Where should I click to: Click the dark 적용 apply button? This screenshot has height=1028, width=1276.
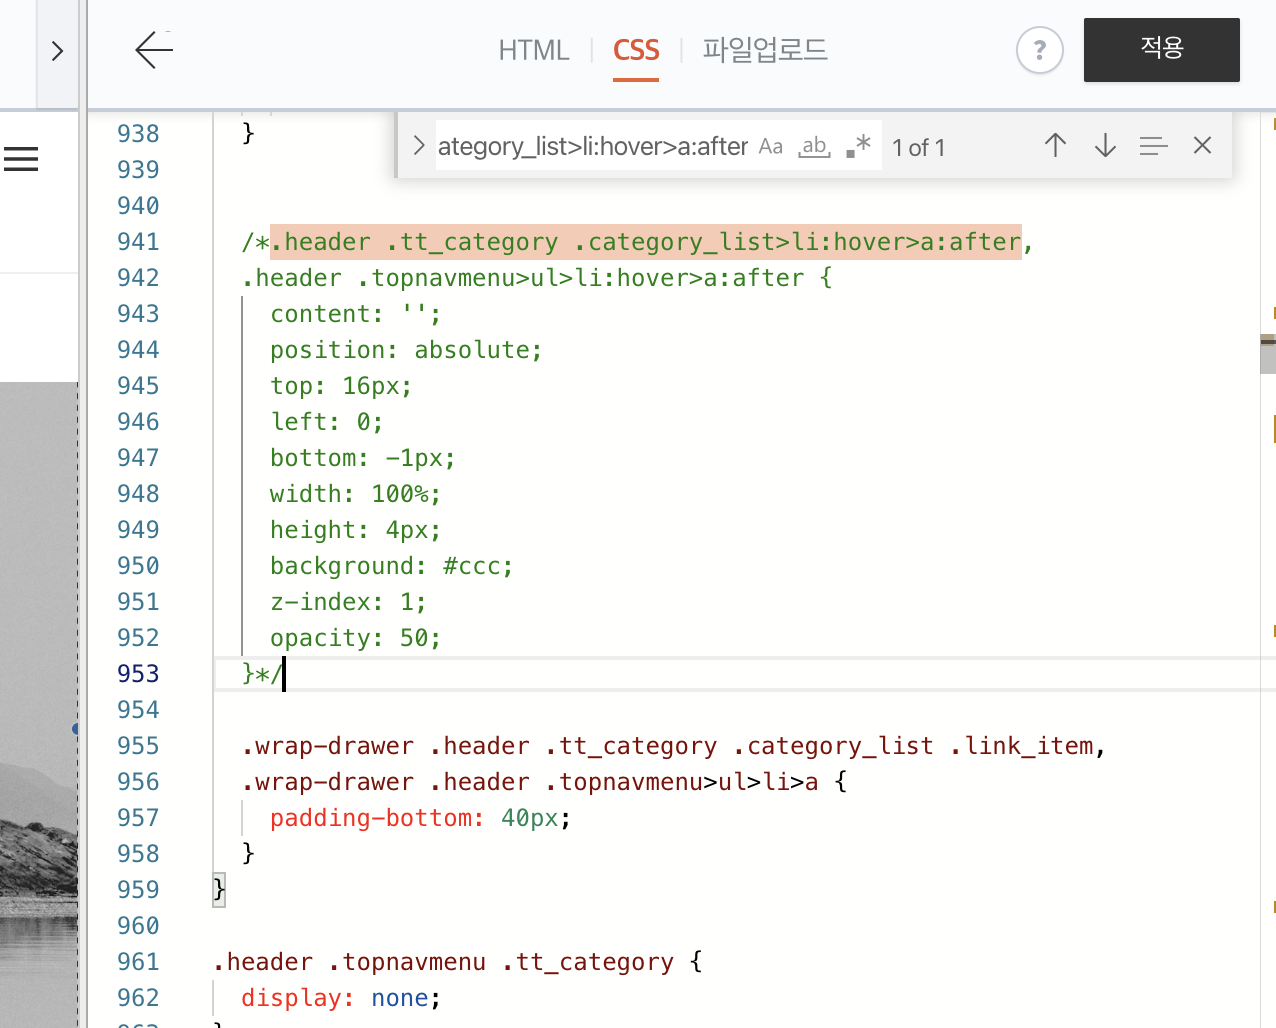pyautogui.click(x=1161, y=49)
